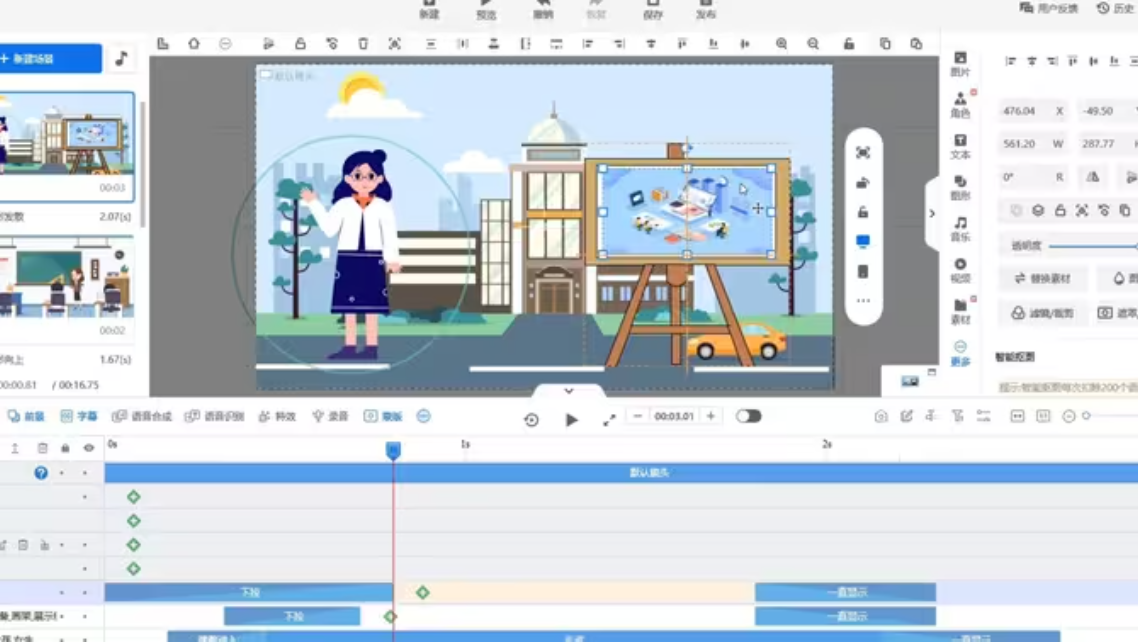Toggle lock icon in timeline header
The width and height of the screenshot is (1138, 642).
(x=65, y=448)
